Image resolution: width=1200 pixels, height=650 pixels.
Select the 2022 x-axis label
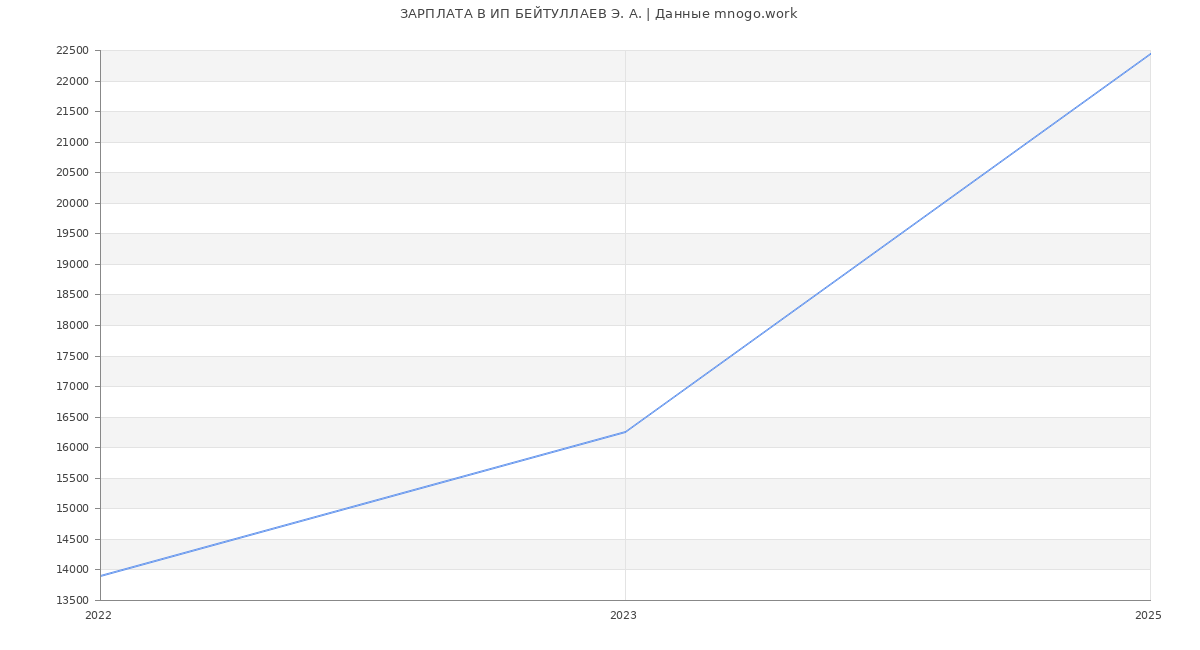pyautogui.click(x=98, y=616)
